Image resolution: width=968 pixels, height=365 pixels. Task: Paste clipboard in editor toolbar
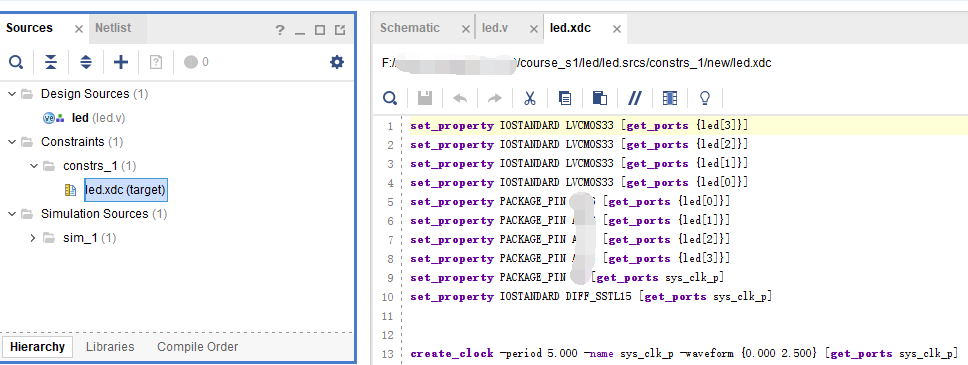(599, 98)
